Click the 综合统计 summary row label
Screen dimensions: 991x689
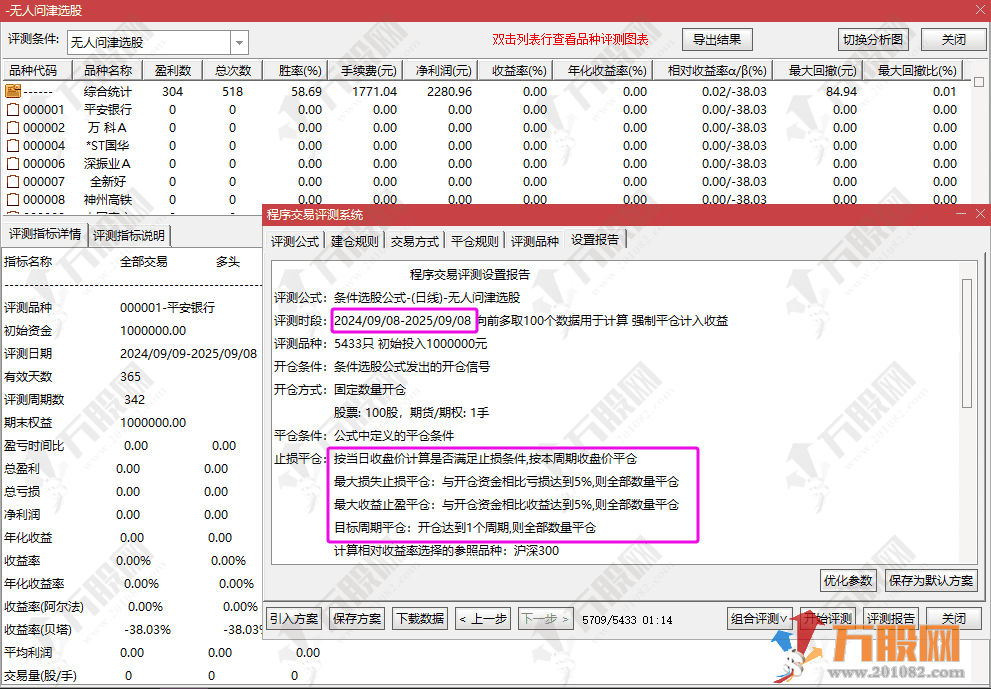pyautogui.click(x=108, y=91)
